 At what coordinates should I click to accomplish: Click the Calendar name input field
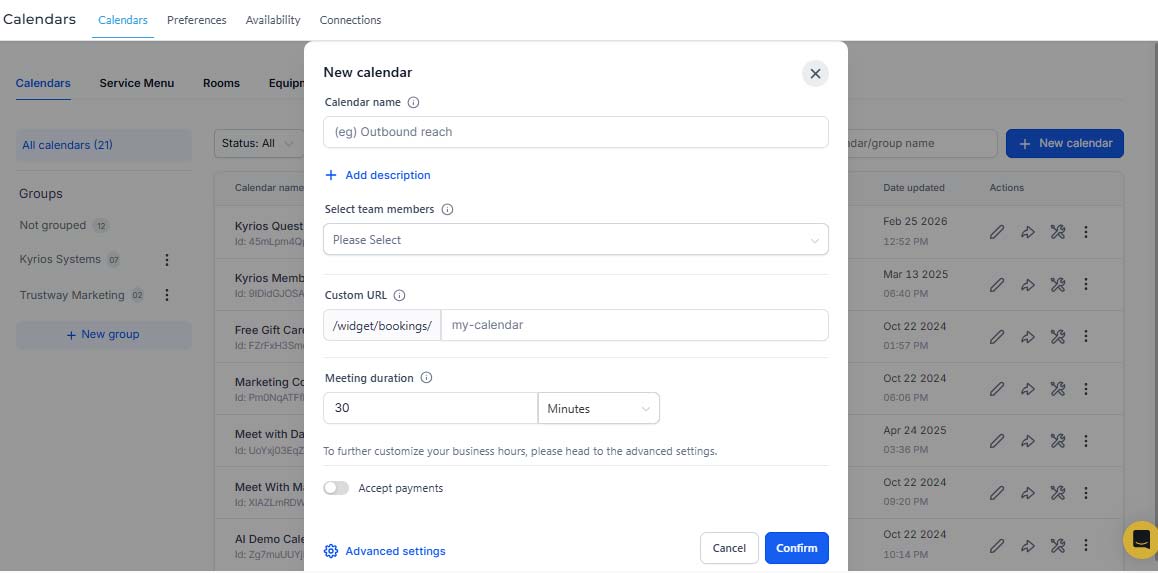576,132
